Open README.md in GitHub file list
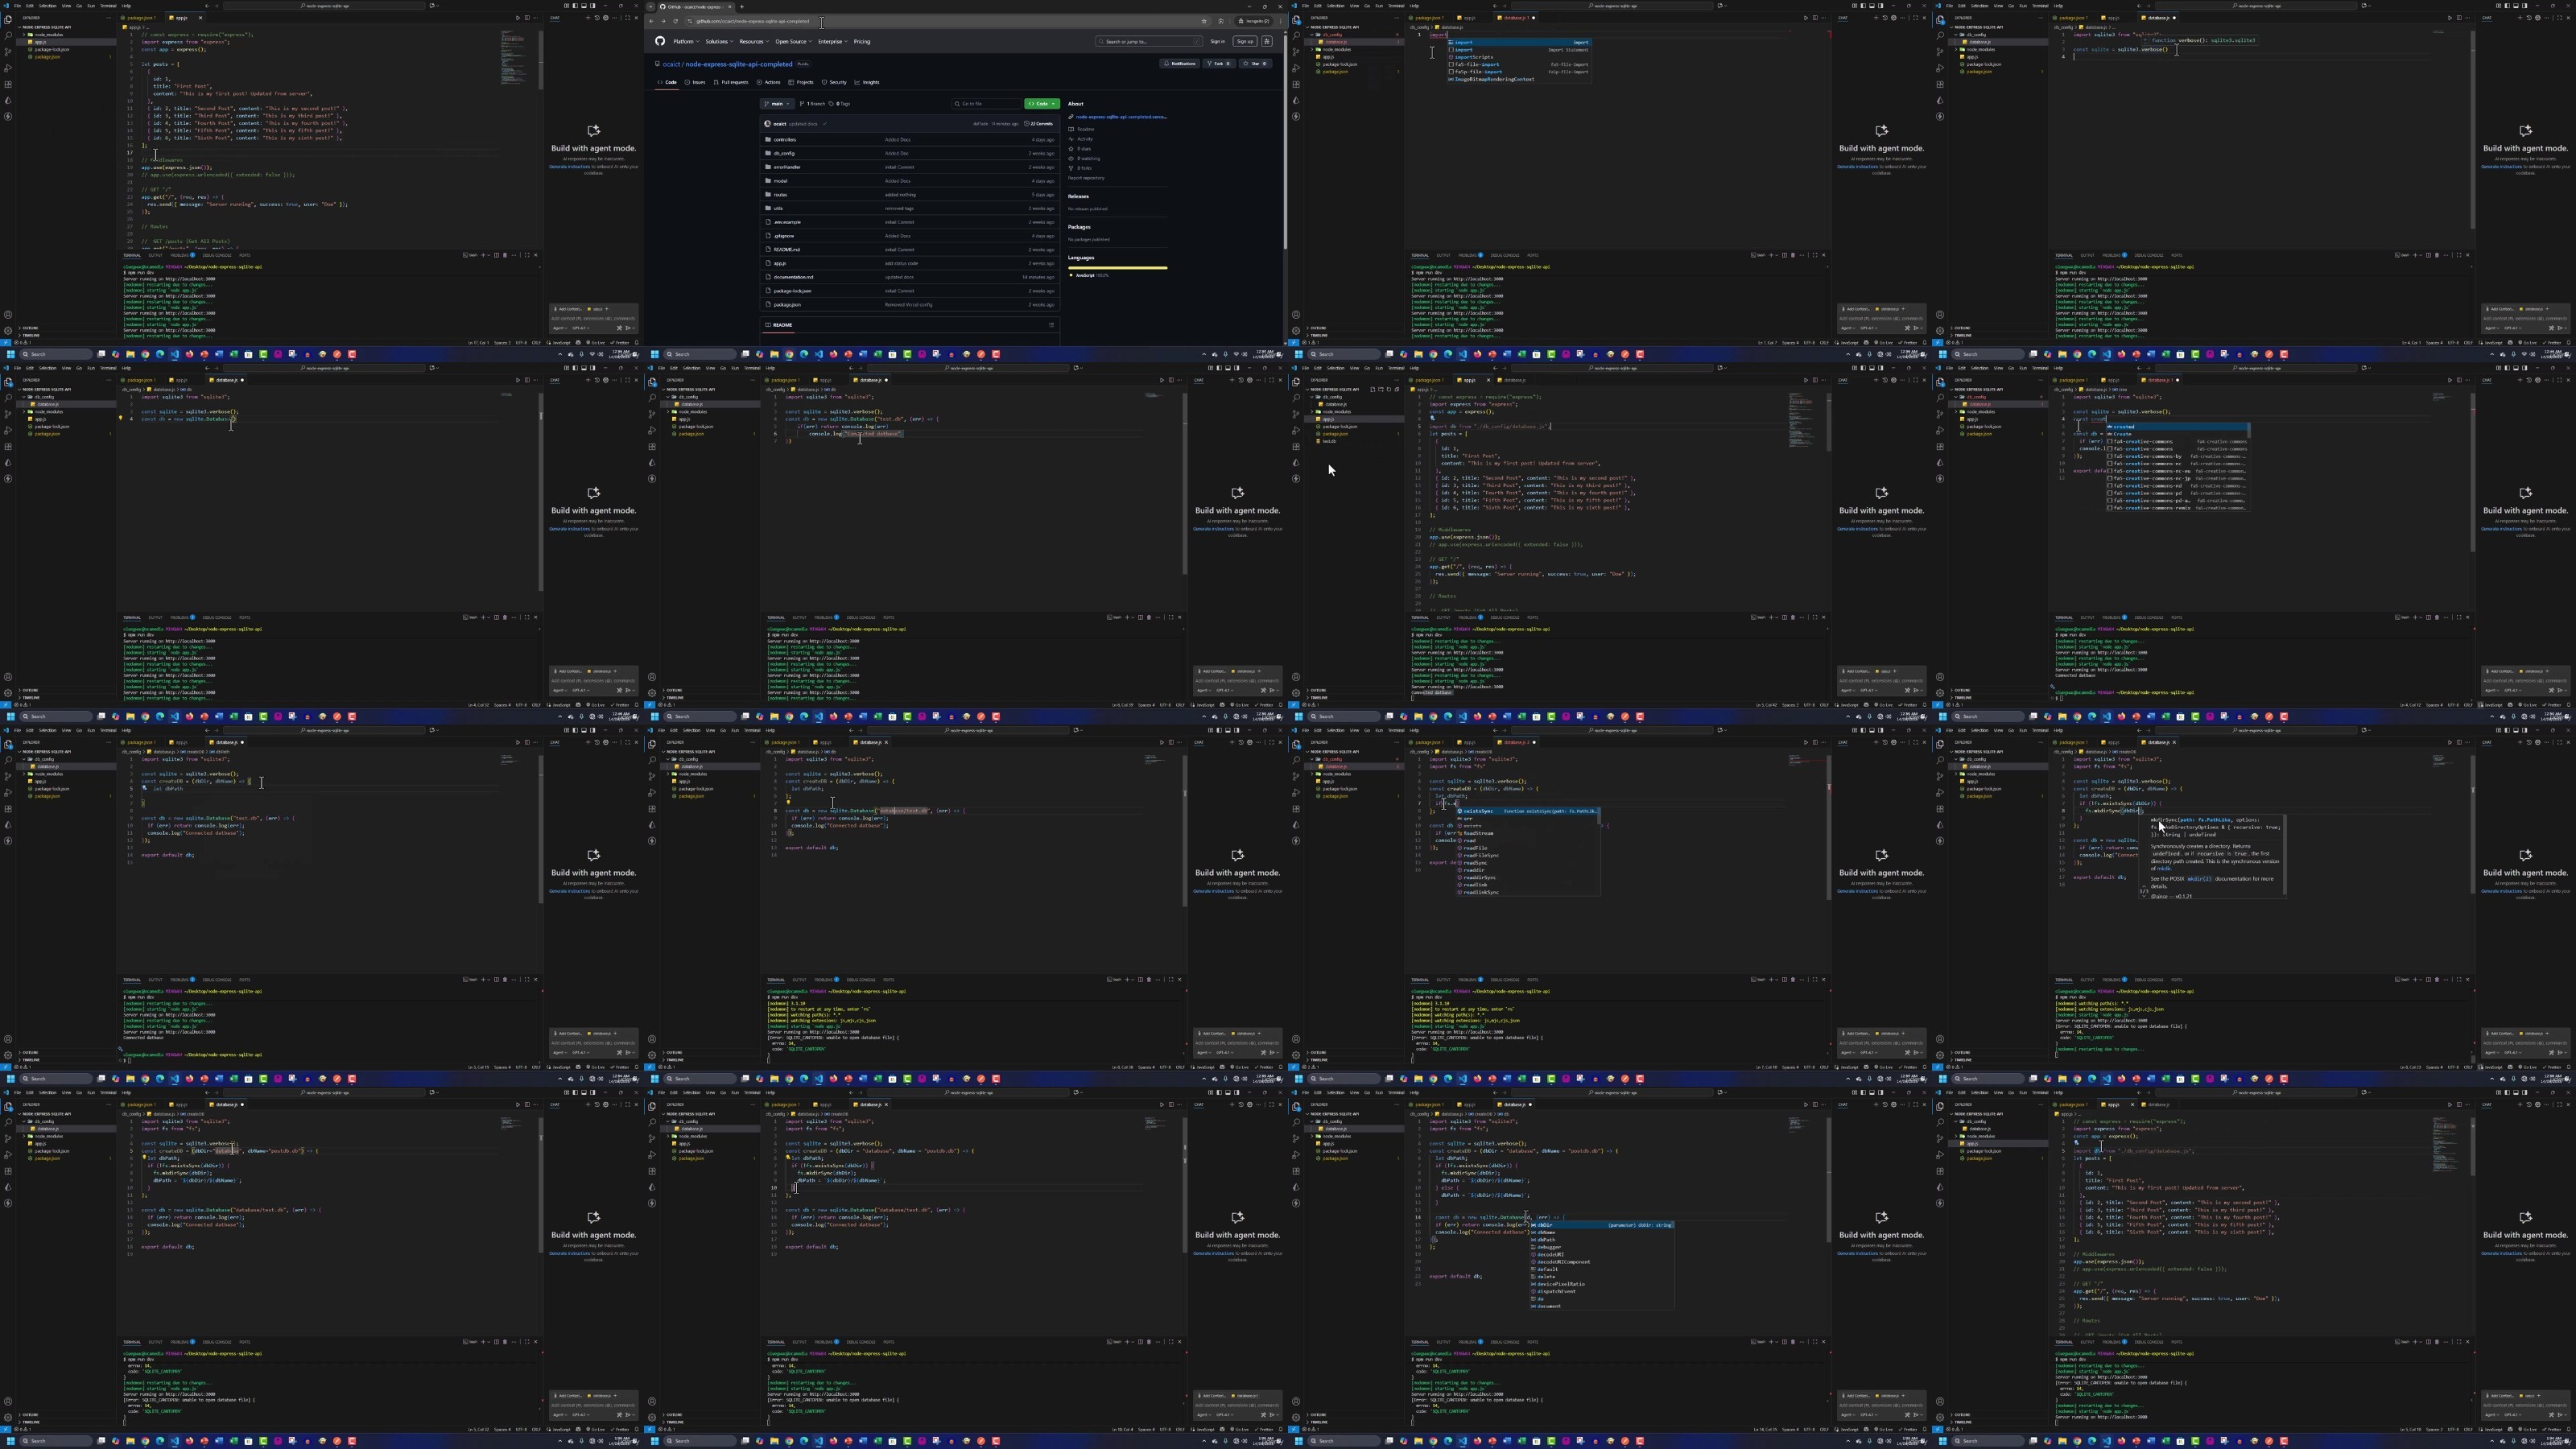The height and width of the screenshot is (1449, 2576). tap(787, 250)
